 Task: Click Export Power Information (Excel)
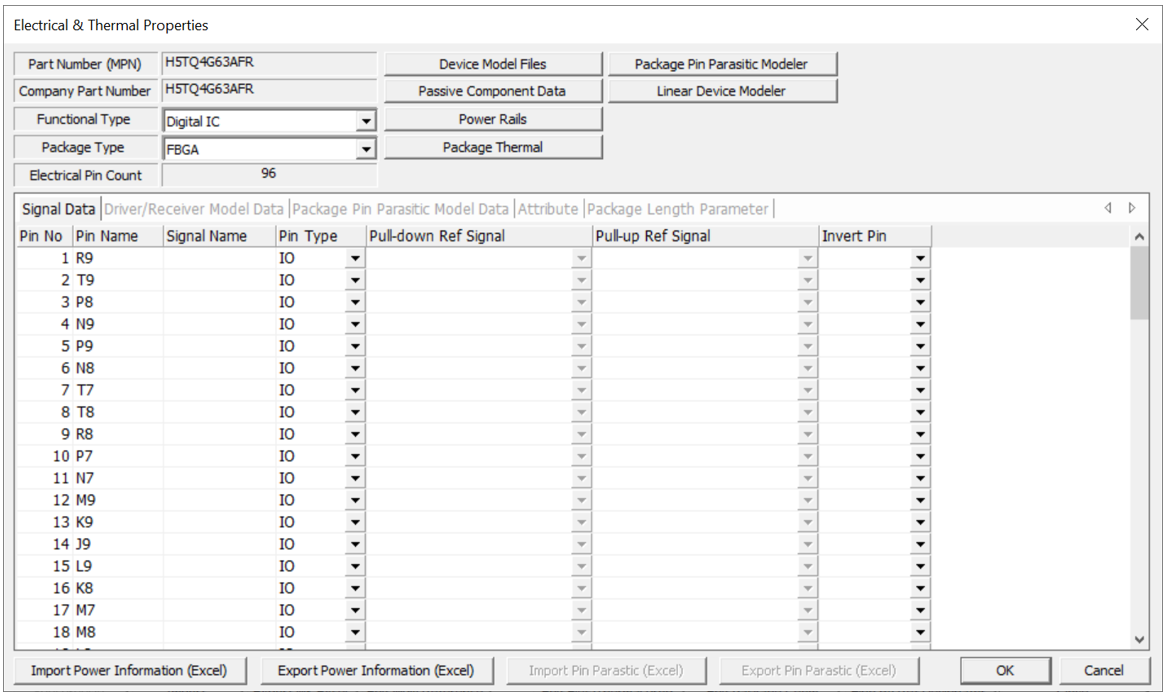(376, 670)
